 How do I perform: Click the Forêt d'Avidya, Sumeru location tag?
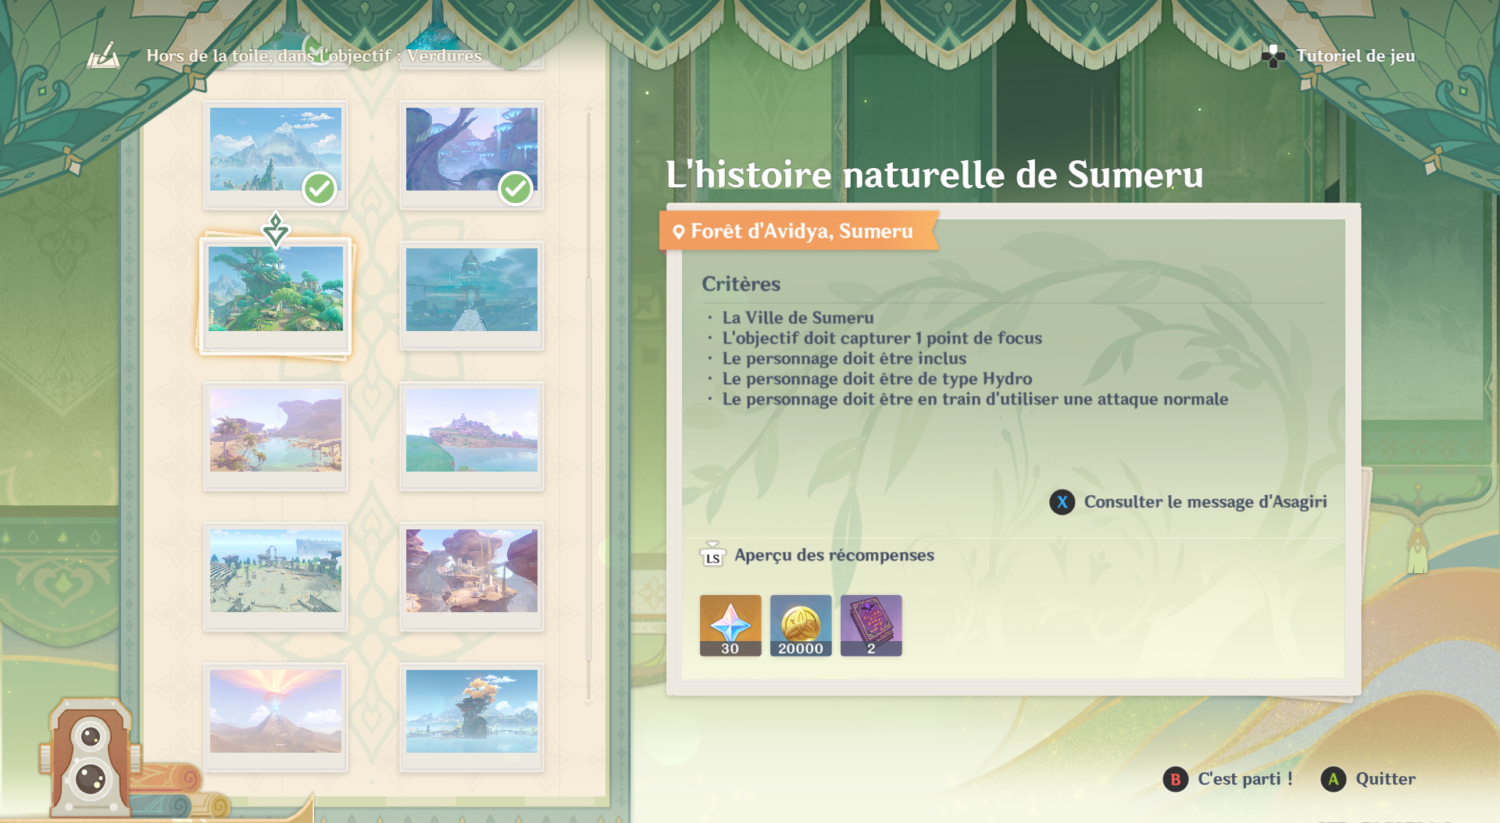click(x=800, y=231)
